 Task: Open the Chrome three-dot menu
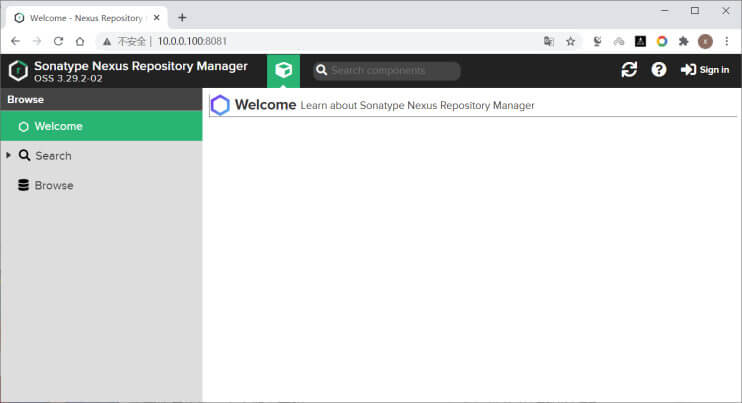727,41
